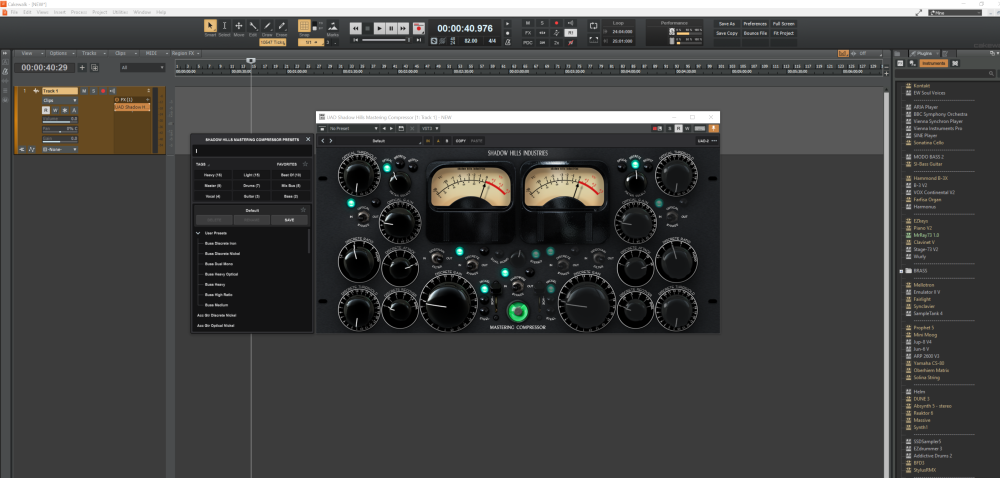Open the MIDI menu in track view
This screenshot has height=478, width=1000.
tap(153, 53)
